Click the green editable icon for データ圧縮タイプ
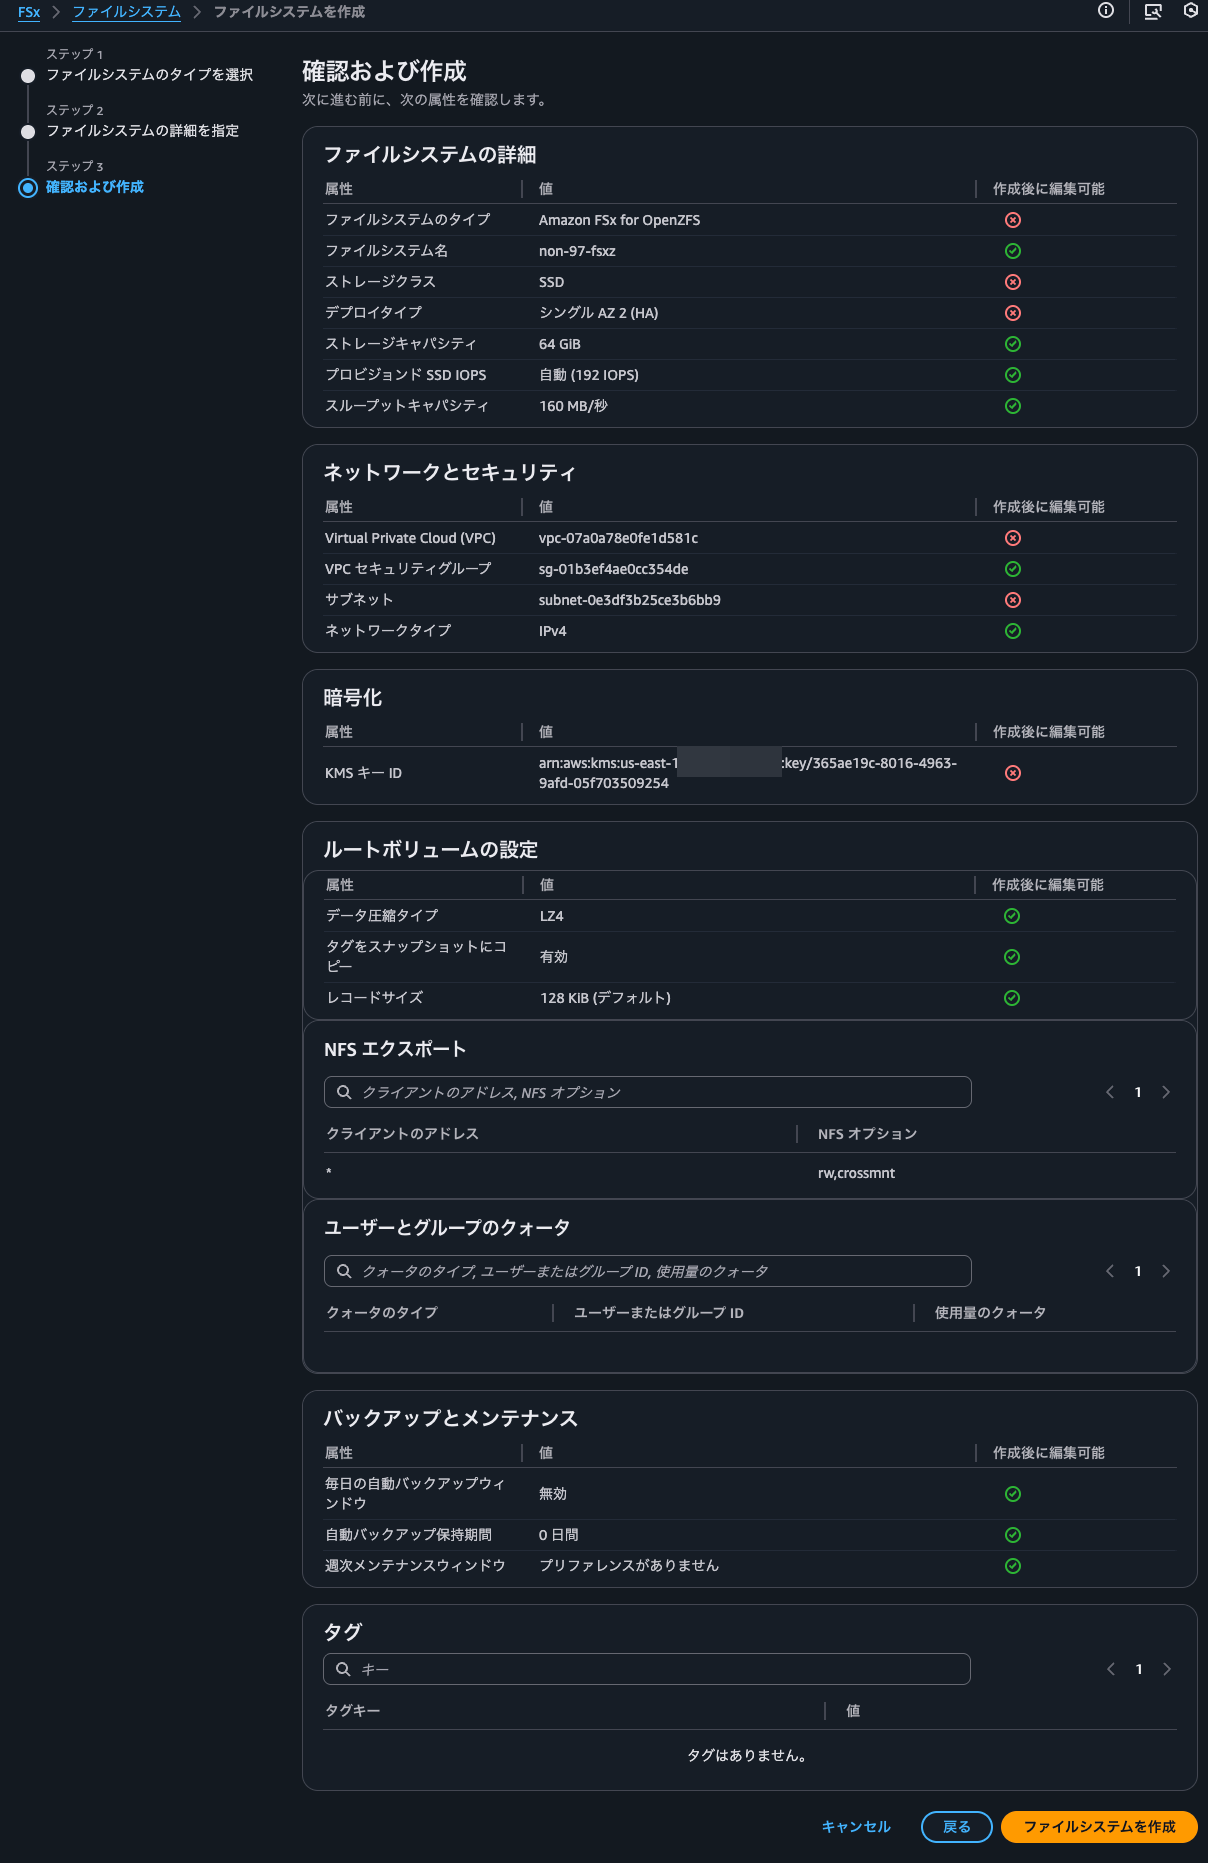 tap(1012, 916)
